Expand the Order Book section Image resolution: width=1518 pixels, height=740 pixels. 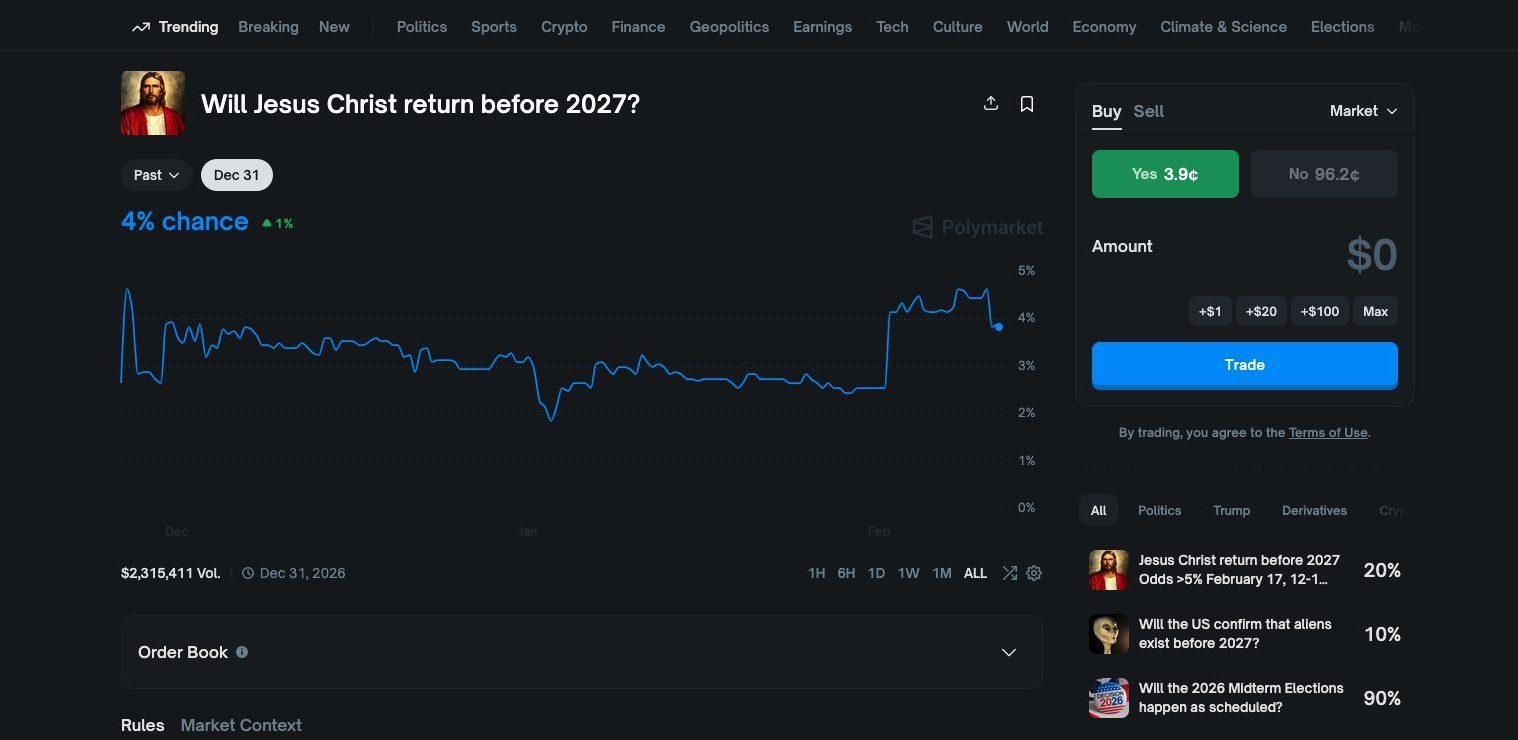tap(1008, 651)
